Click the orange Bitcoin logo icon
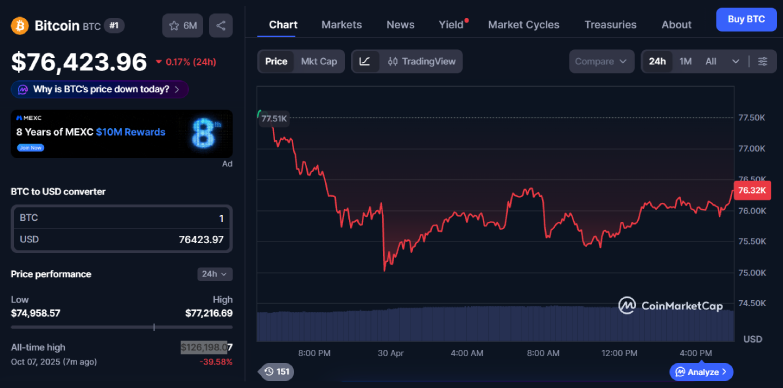This screenshot has height=388, width=783. 20,25
